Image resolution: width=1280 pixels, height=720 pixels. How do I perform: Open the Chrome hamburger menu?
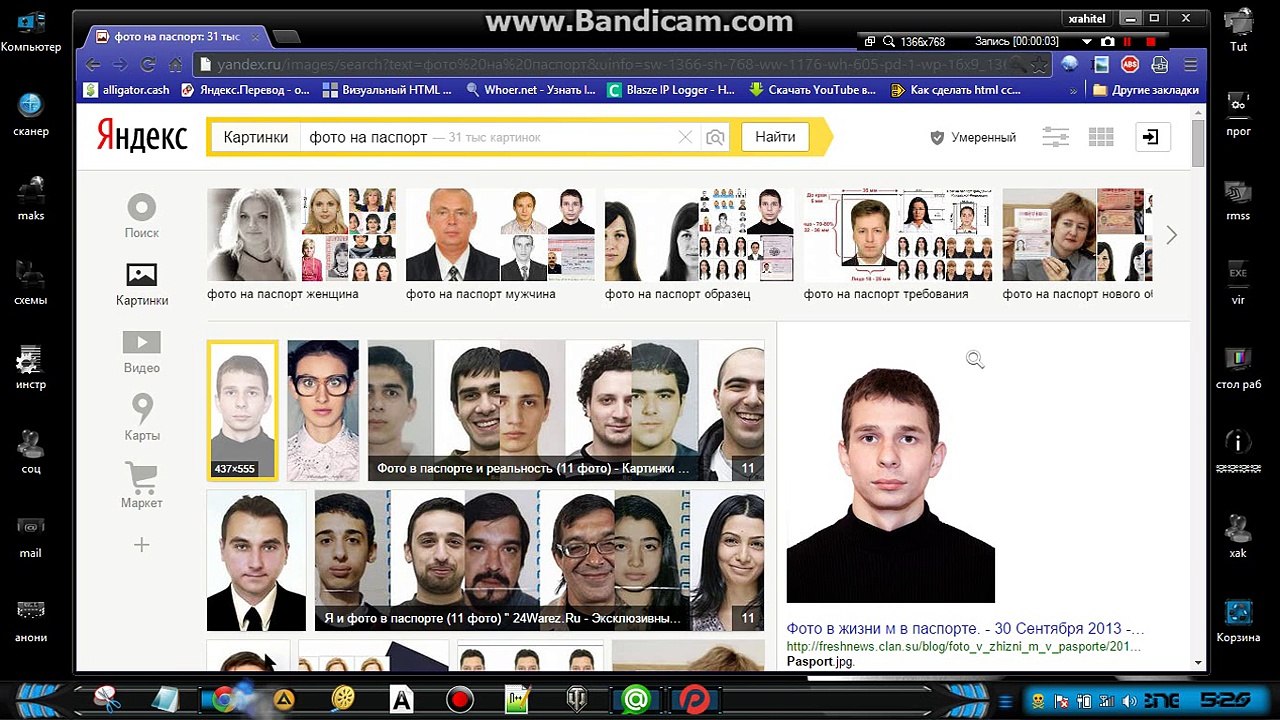click(x=1191, y=64)
